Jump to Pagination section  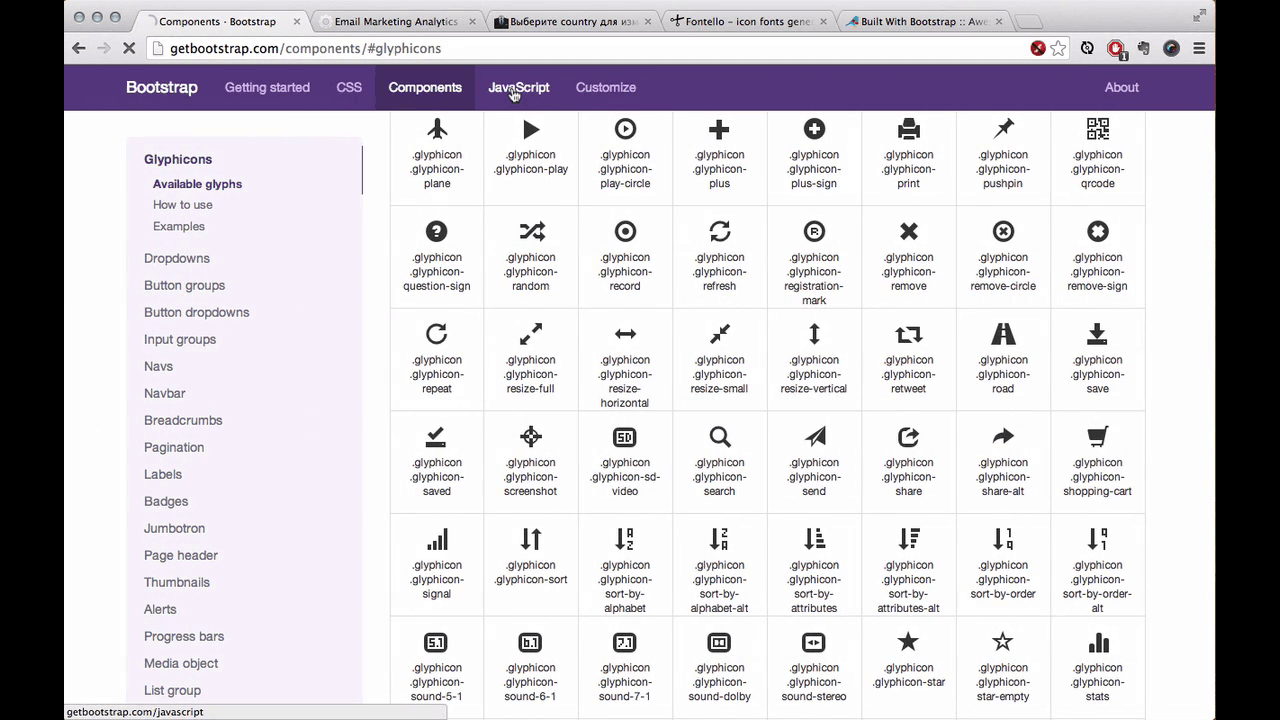174,447
